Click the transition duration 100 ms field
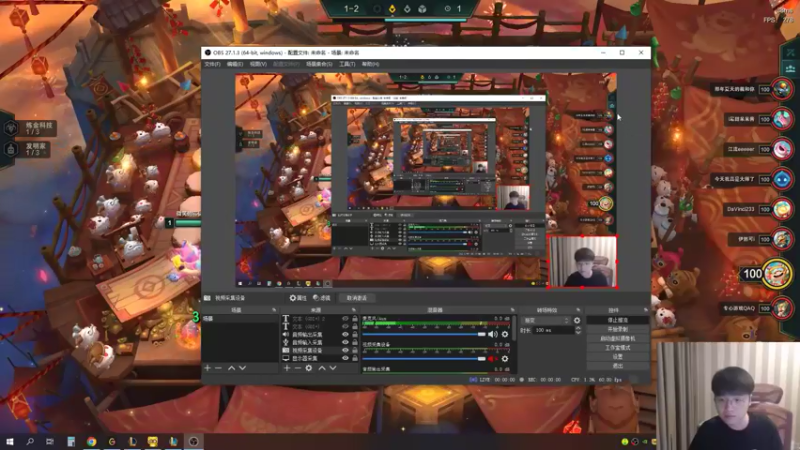800x450 pixels. coord(553,331)
